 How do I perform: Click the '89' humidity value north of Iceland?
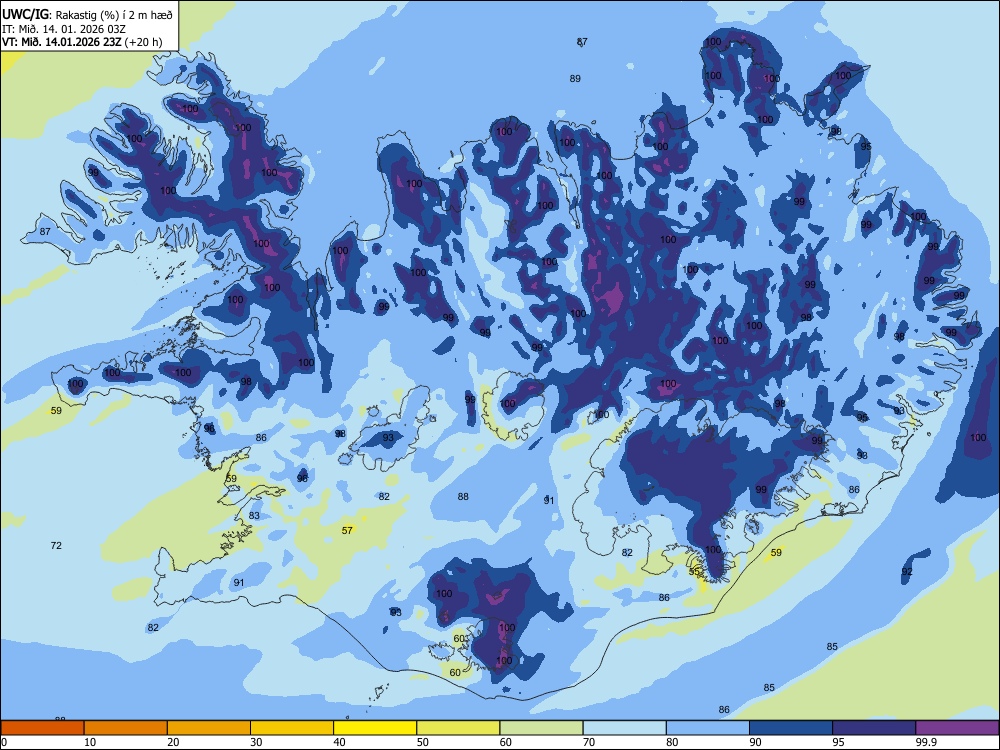coord(575,78)
